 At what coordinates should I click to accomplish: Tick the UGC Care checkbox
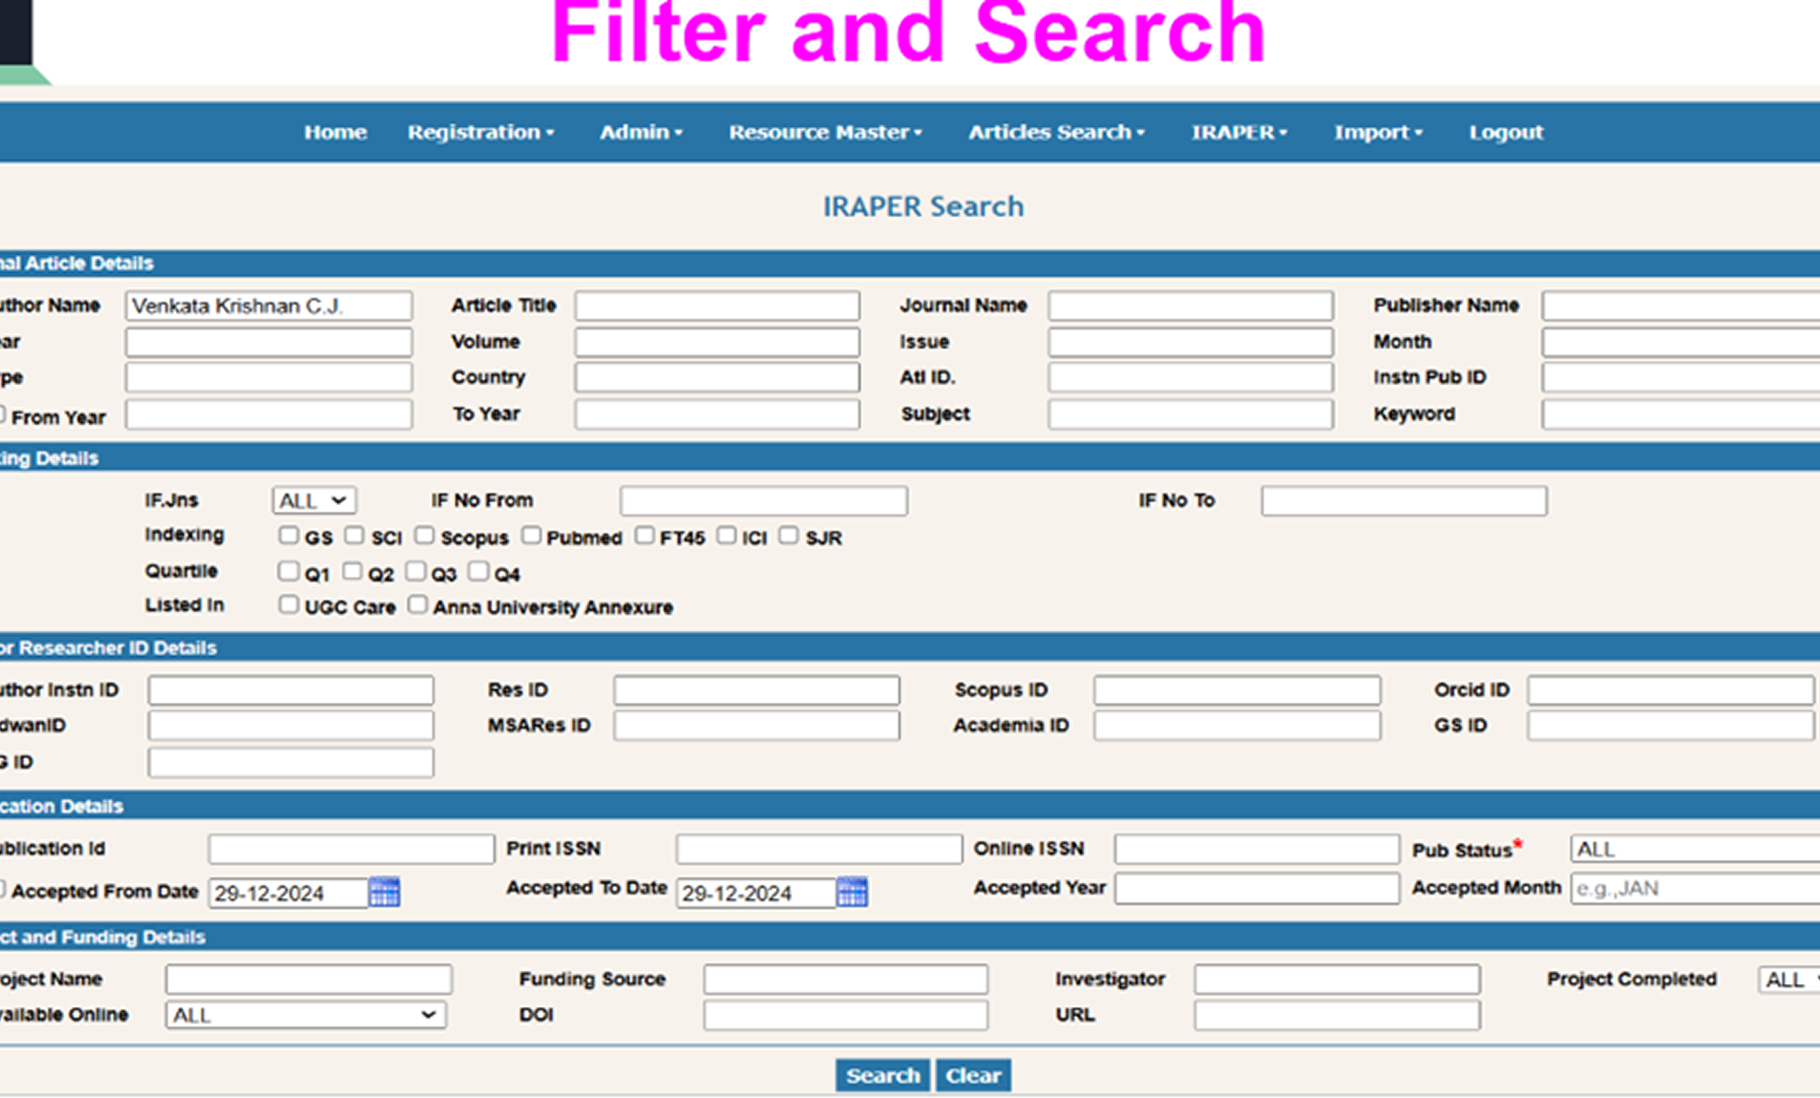289,605
